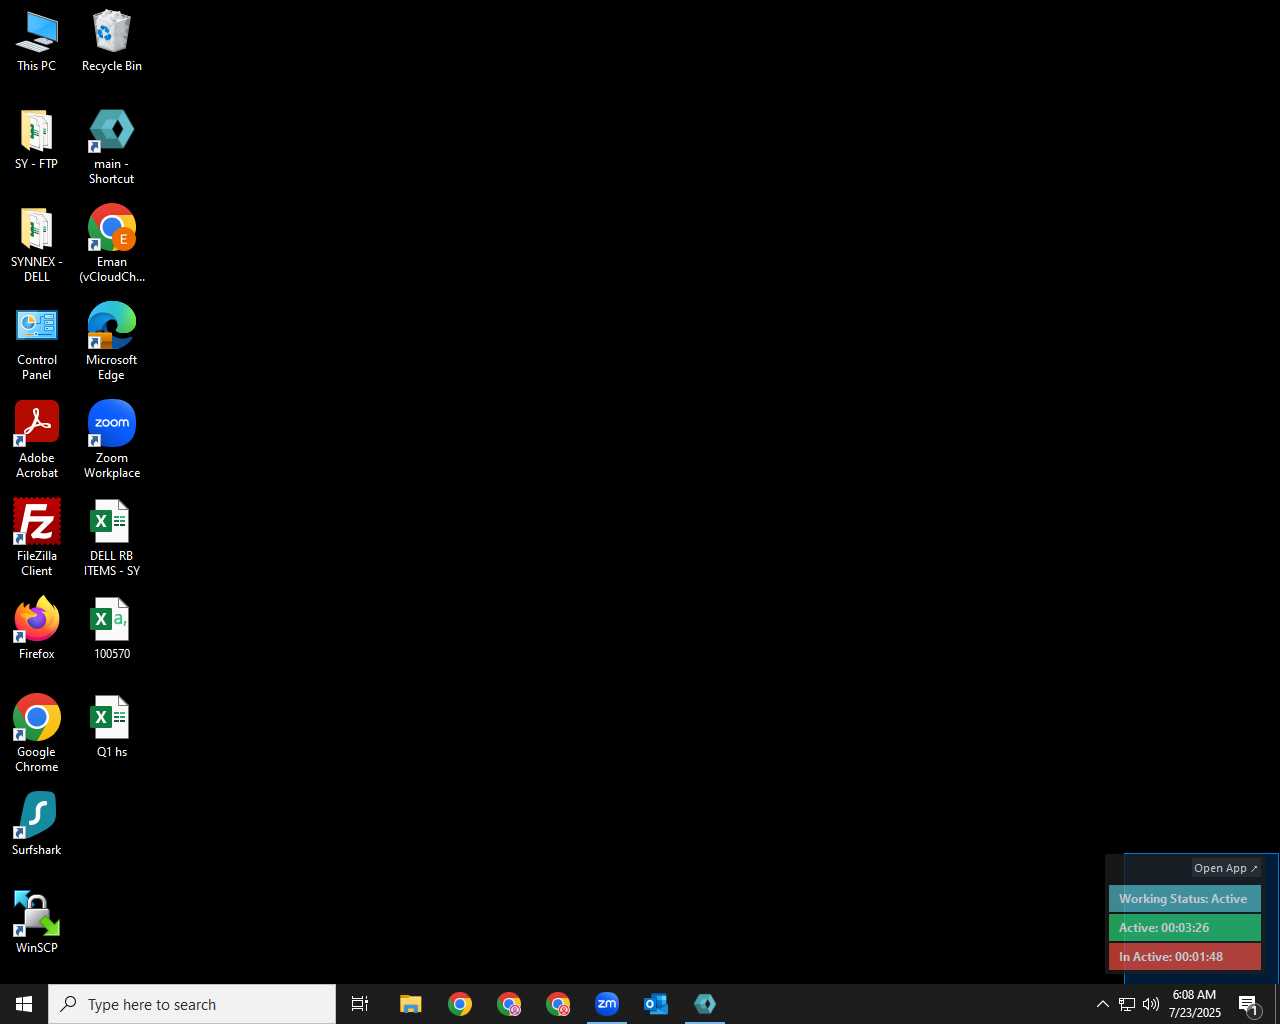This screenshot has width=1280, height=1024.
Task: Select the Control Panel desktop icon
Action: (x=37, y=343)
